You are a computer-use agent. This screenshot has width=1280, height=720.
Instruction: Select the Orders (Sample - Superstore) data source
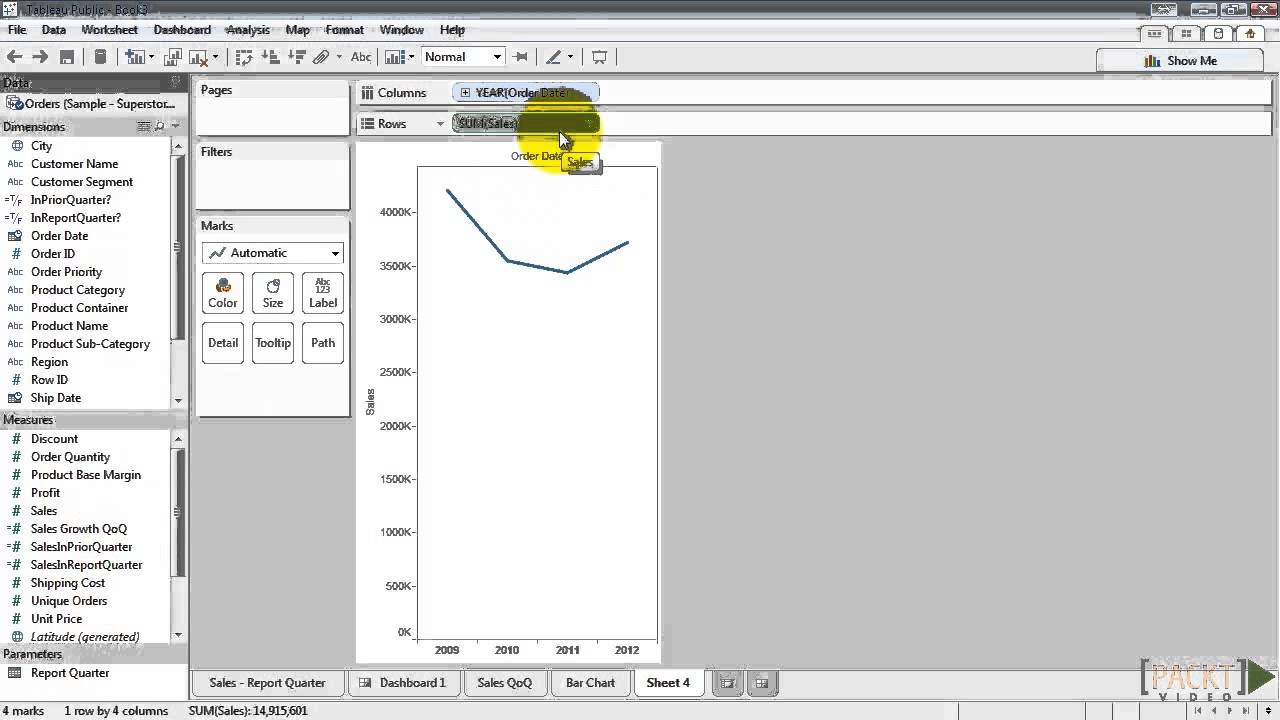92,104
